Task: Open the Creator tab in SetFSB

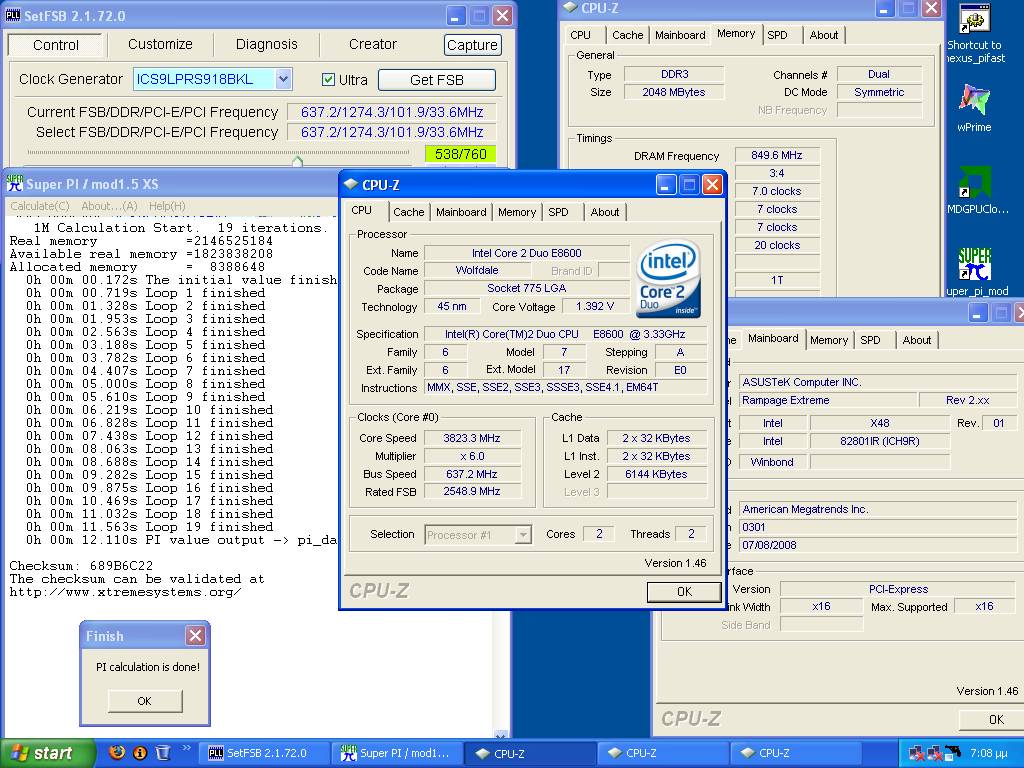Action: [x=372, y=44]
